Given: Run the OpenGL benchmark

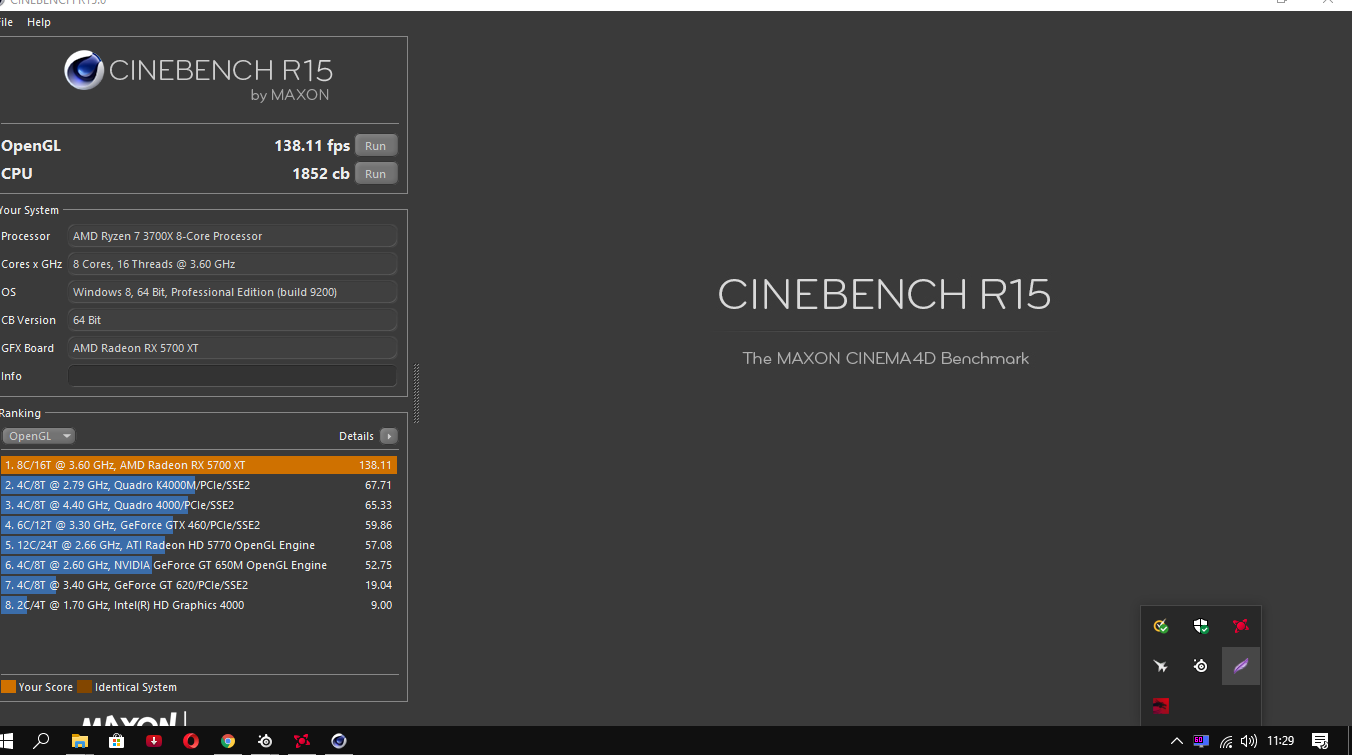Looking at the screenshot, I should pos(375,146).
